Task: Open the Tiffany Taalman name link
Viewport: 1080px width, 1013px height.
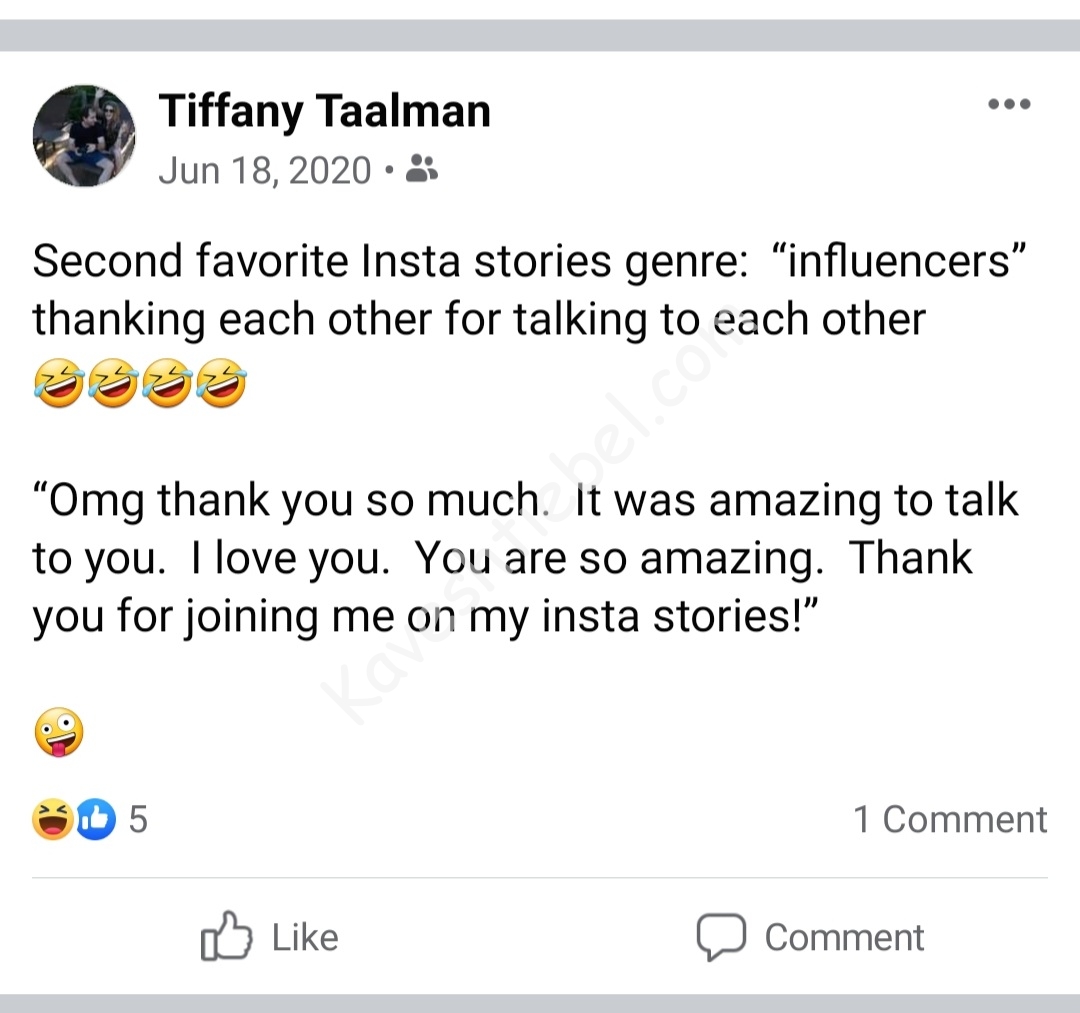Action: [324, 110]
